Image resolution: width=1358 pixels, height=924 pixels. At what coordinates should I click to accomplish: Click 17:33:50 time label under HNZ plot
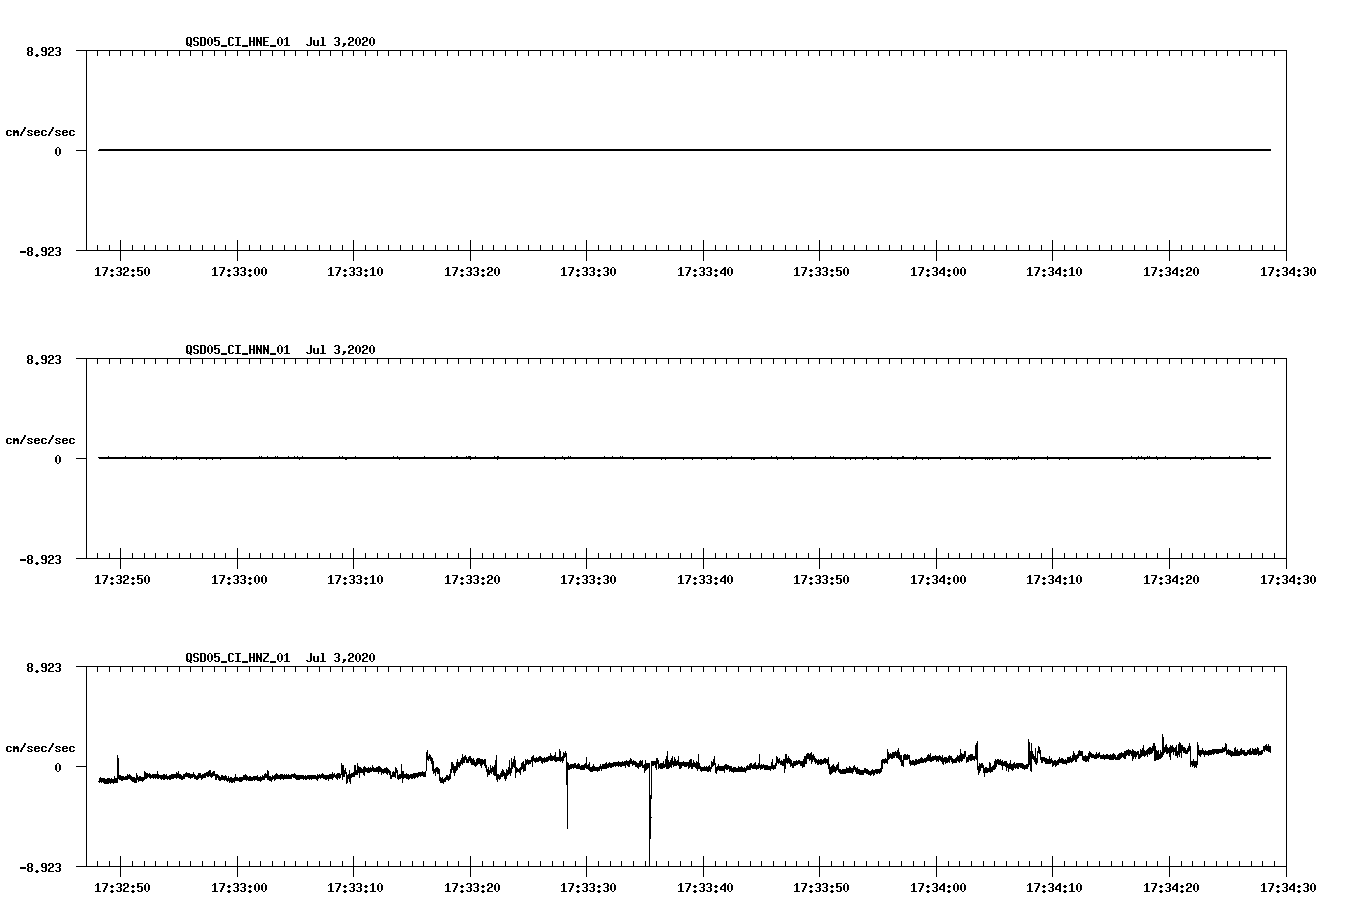[822, 887]
